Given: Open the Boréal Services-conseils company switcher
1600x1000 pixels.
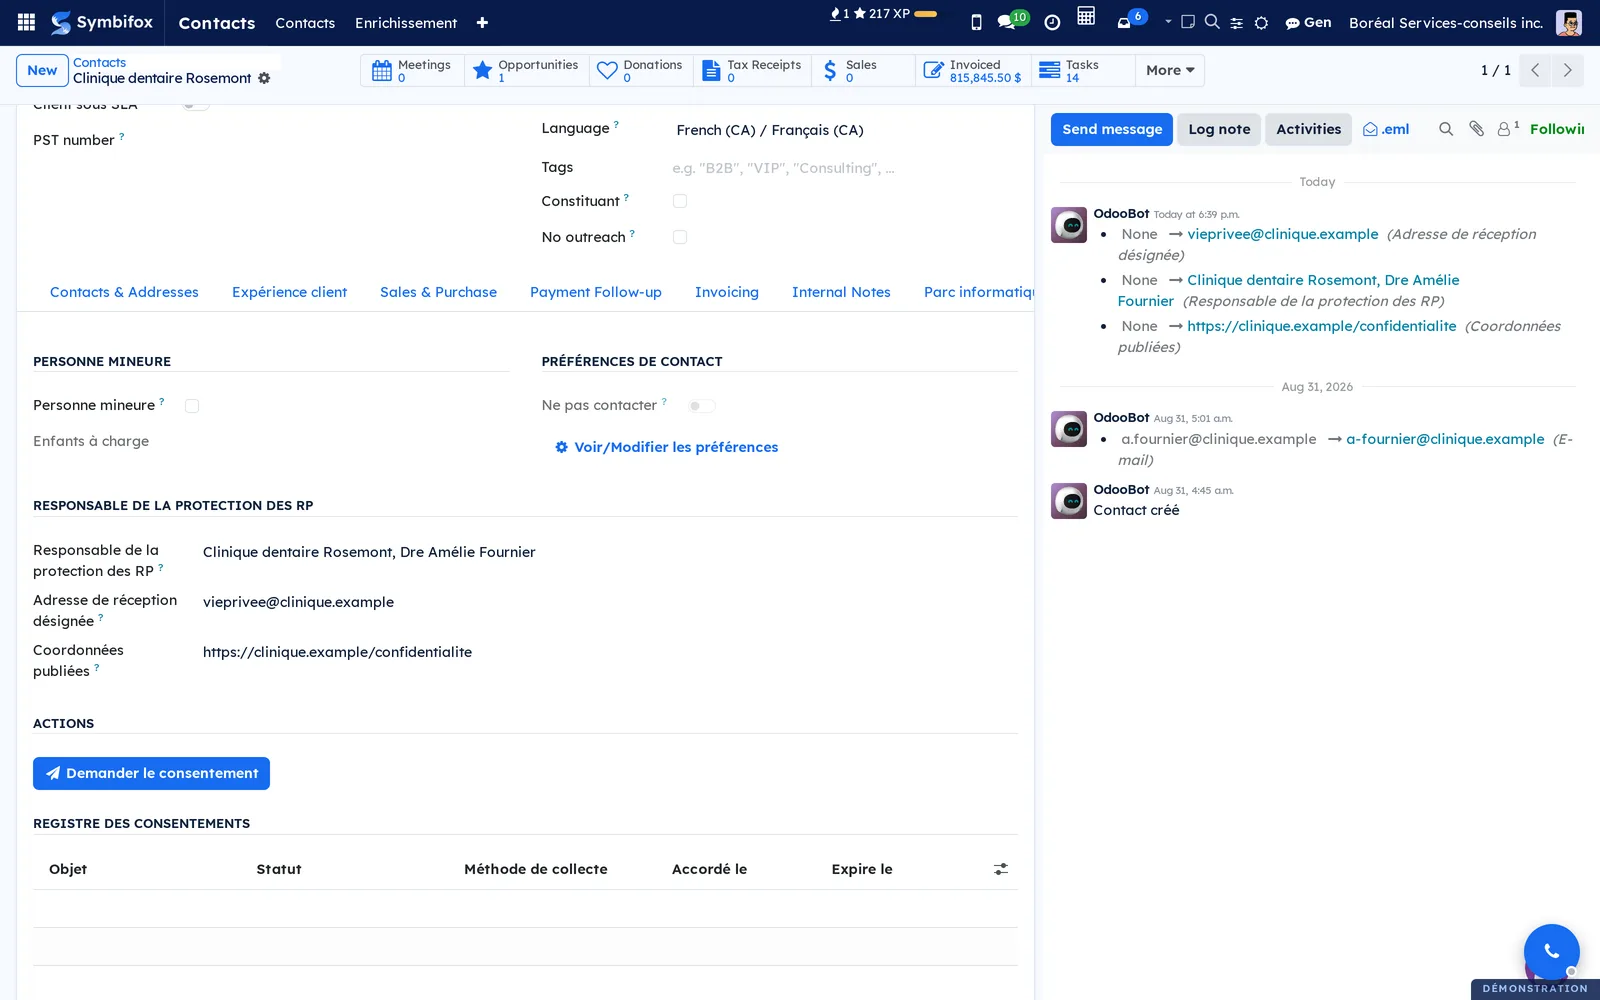Looking at the screenshot, I should click(x=1446, y=23).
